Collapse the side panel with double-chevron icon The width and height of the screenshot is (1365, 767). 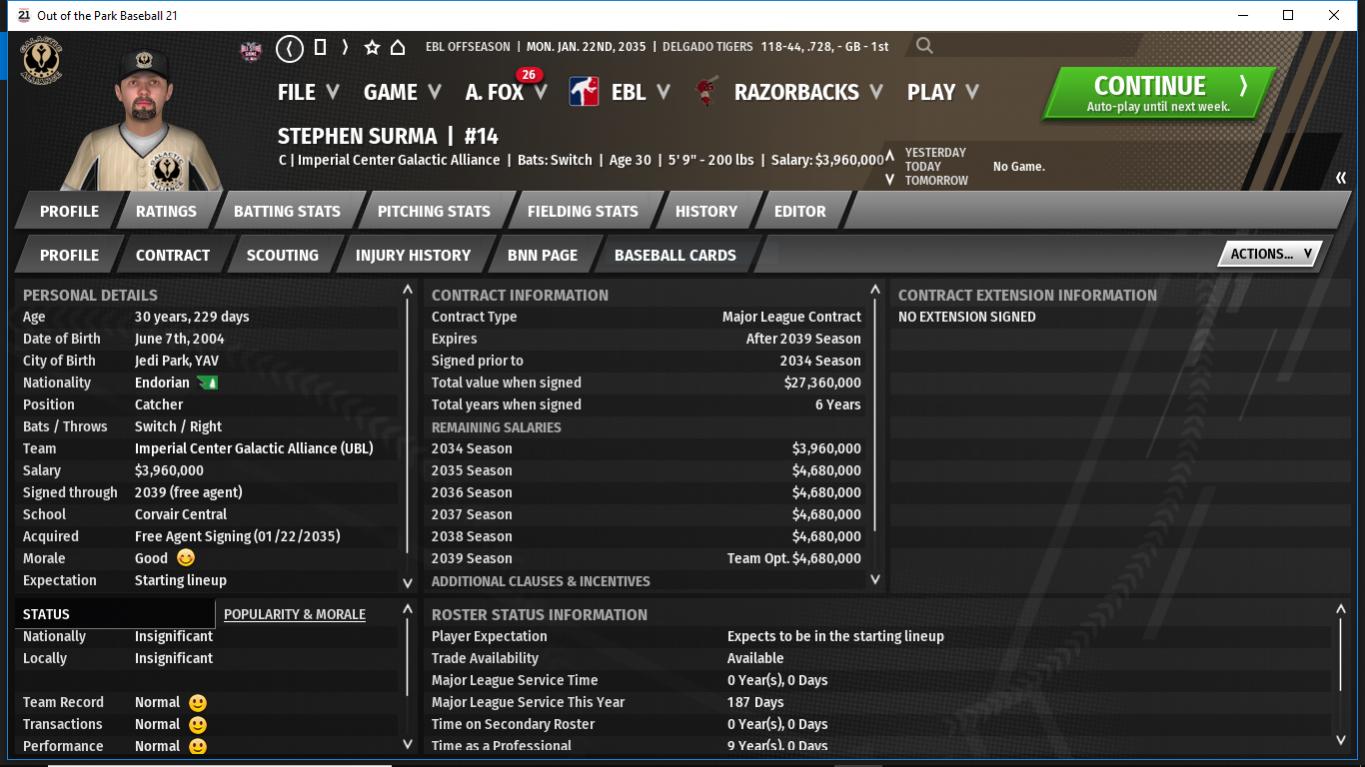point(1341,178)
